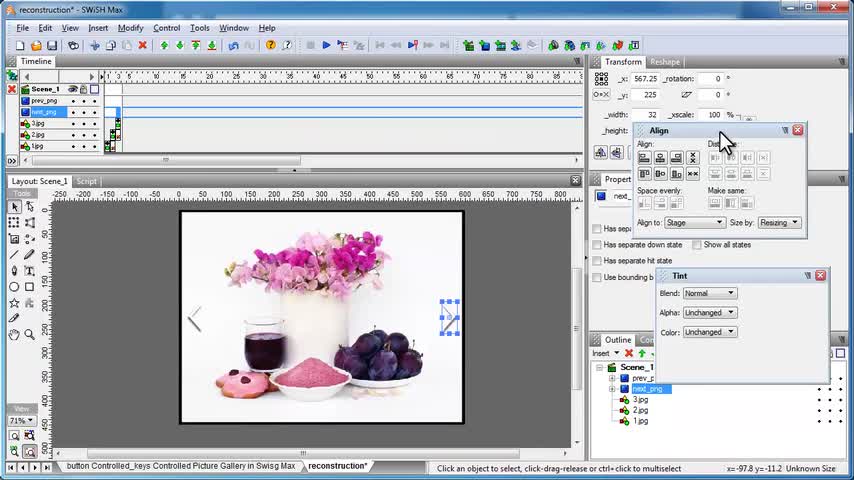The image size is (854, 480).
Task: Select the 3.jpg layer in Timeline
Action: coord(38,123)
